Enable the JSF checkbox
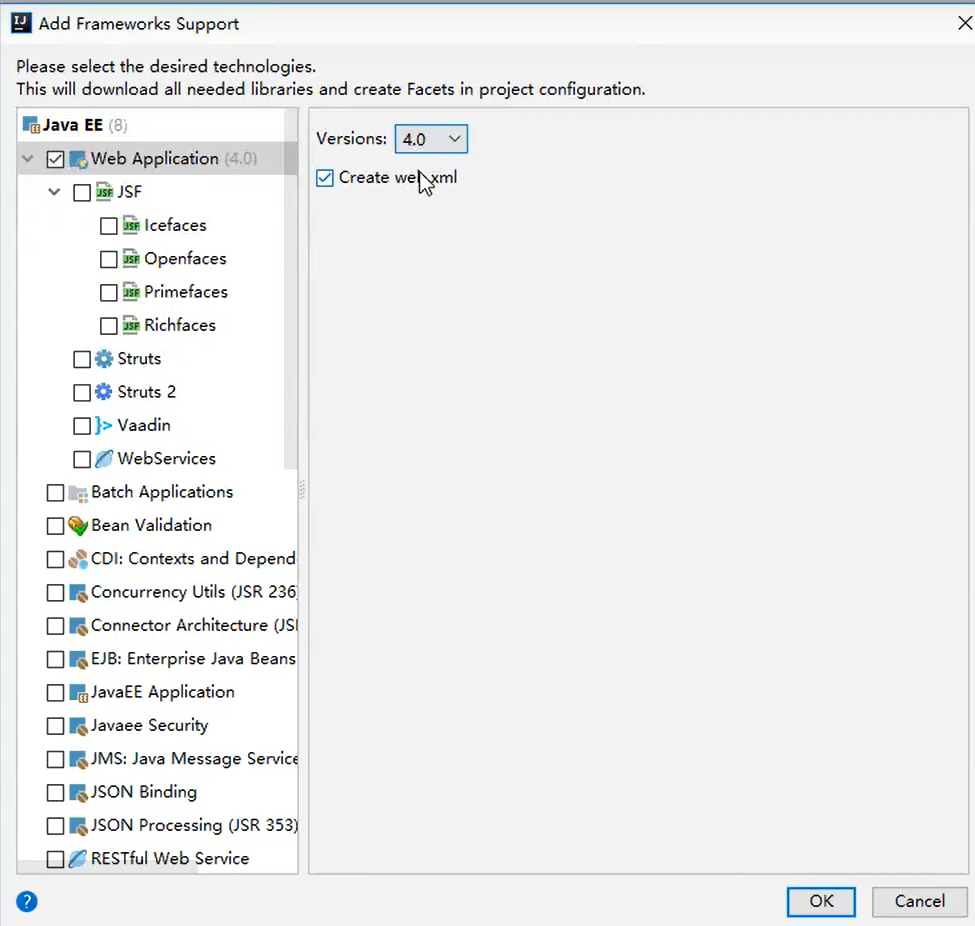The image size is (975, 926). coord(82,193)
